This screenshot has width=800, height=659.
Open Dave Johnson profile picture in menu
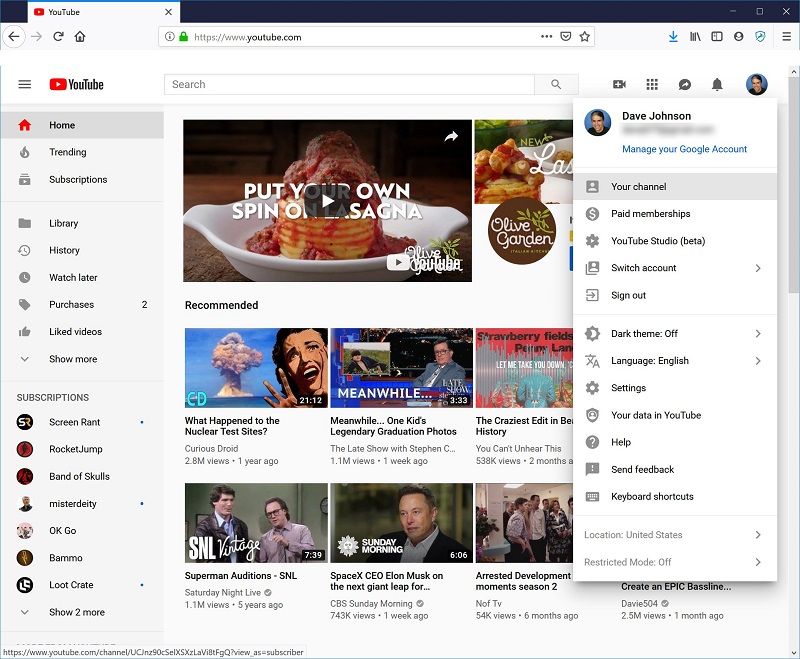coord(597,122)
